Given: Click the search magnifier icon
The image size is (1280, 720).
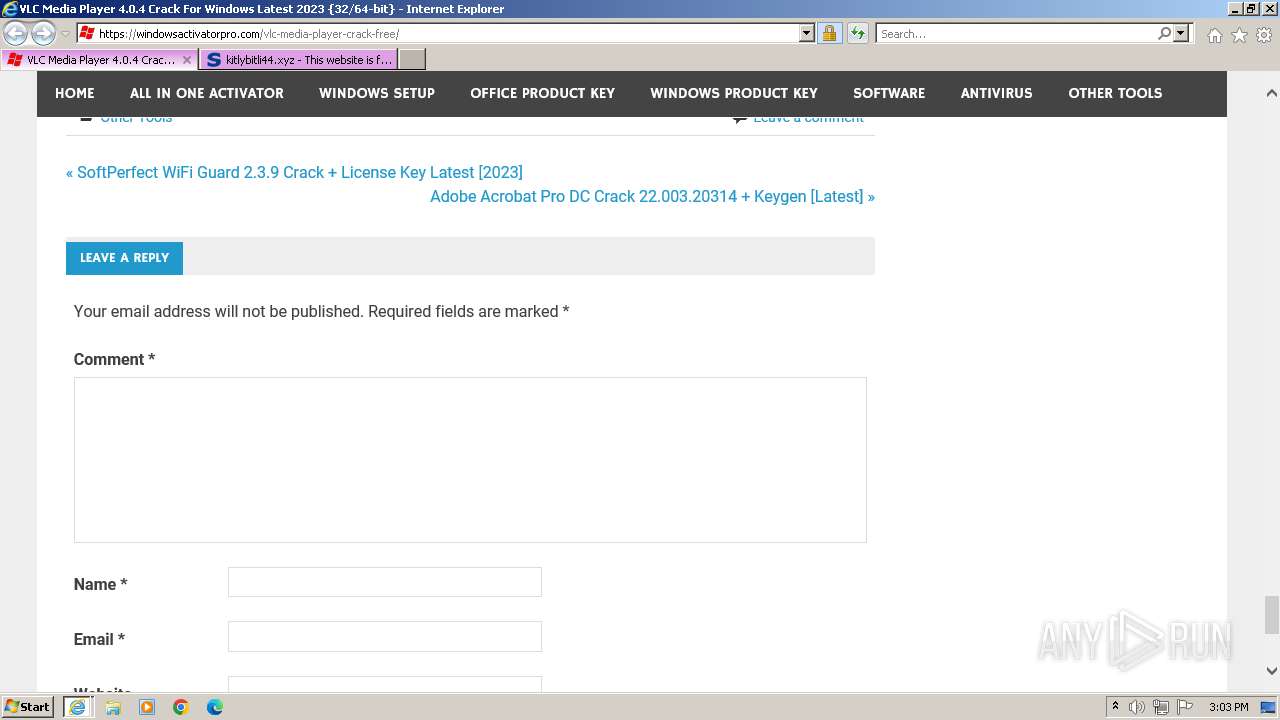Looking at the screenshot, I should (1164, 34).
